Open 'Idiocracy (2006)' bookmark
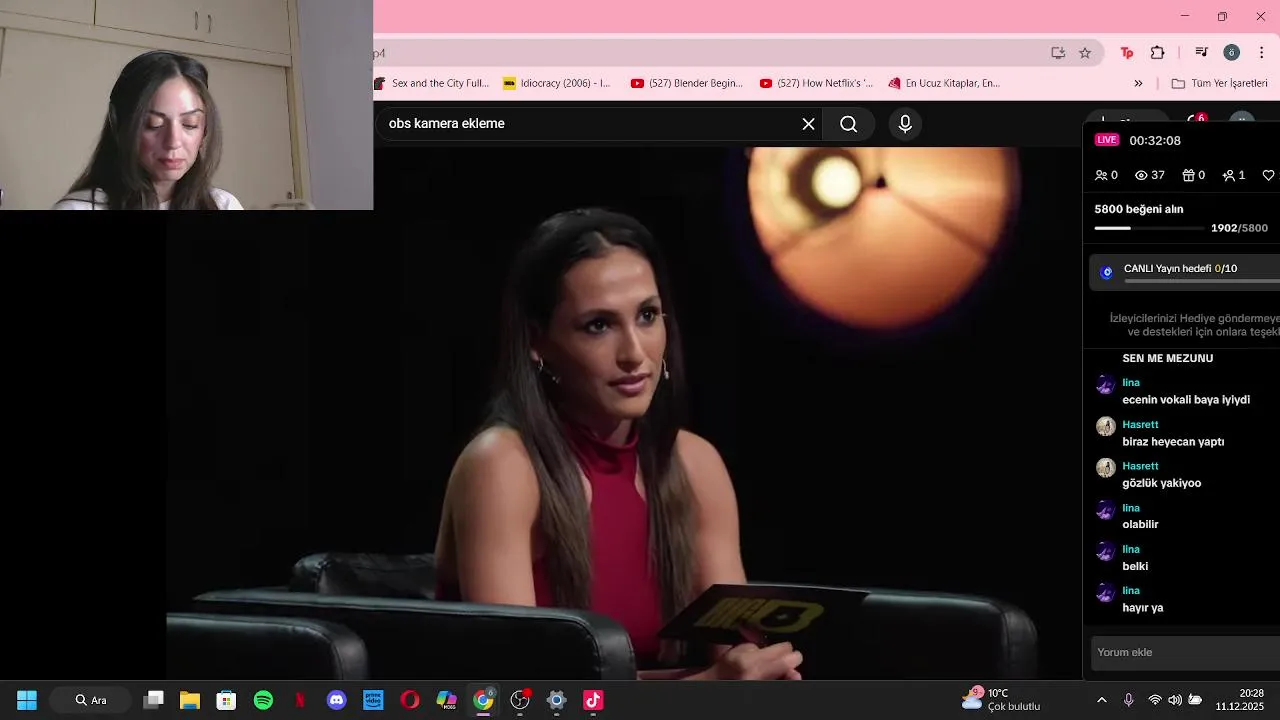This screenshot has height=720, width=1280. (557, 83)
